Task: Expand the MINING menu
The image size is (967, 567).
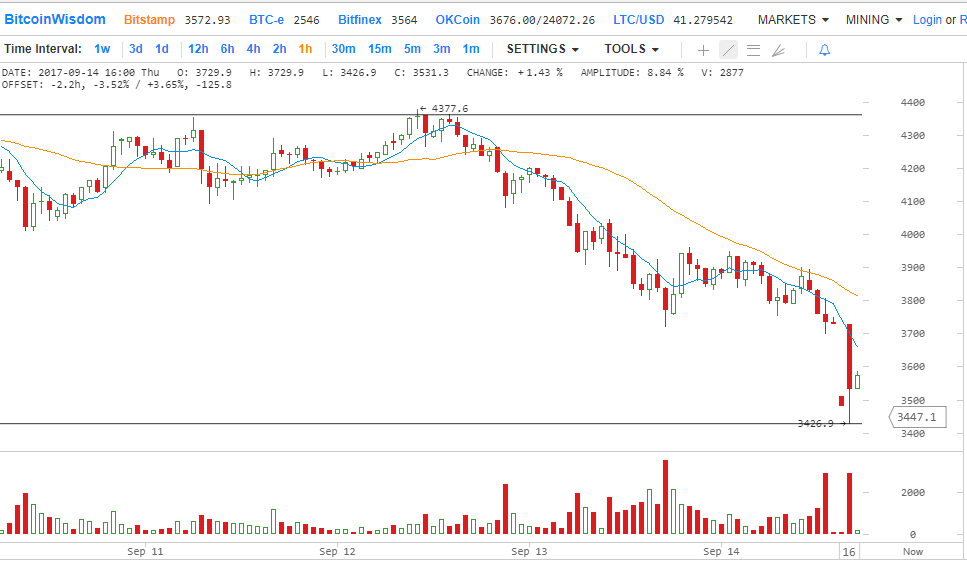Action: click(874, 20)
